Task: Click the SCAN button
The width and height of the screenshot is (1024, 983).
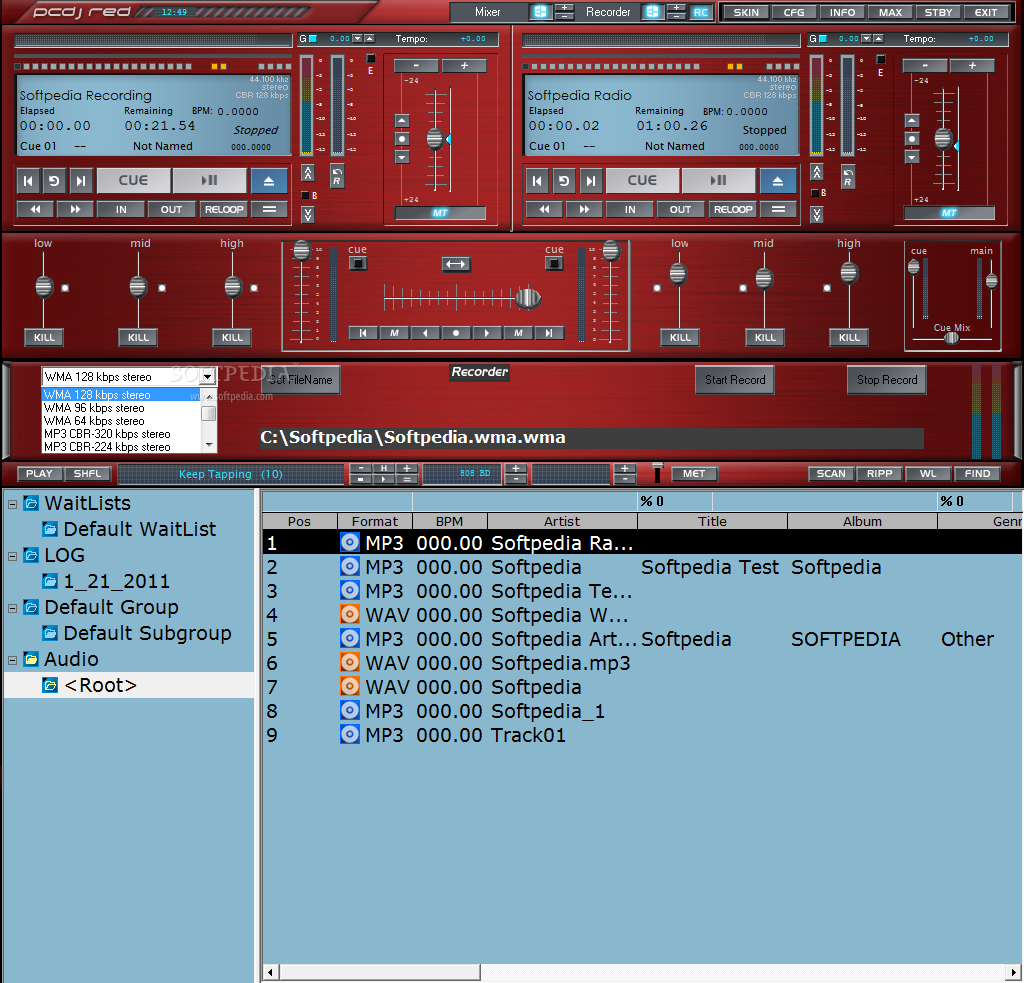Action: (x=831, y=474)
